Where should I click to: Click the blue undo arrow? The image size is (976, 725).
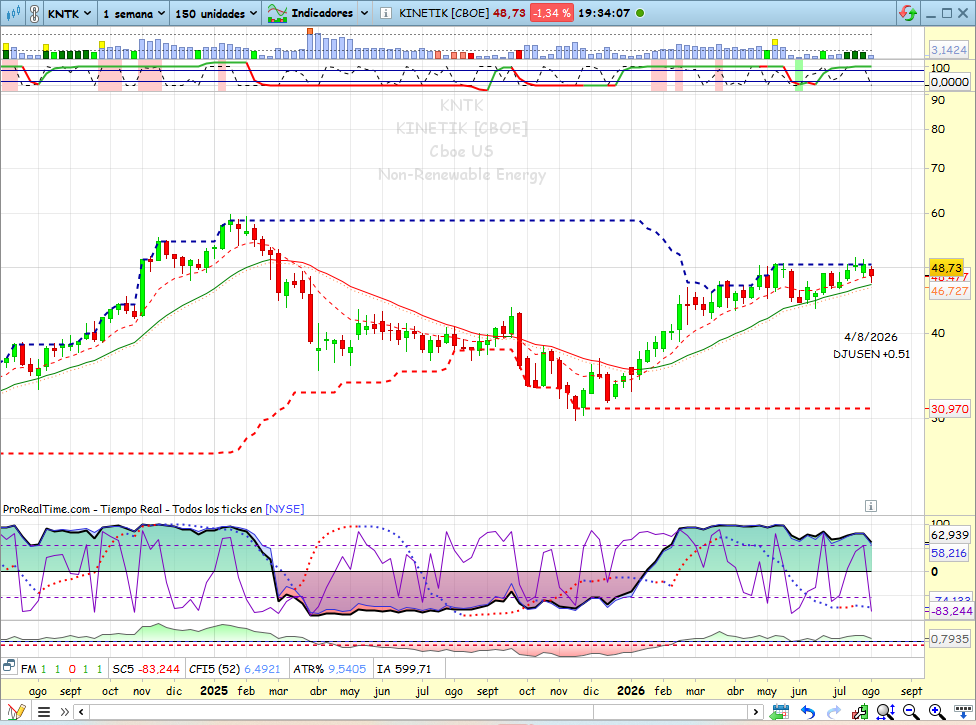[x=807, y=711]
